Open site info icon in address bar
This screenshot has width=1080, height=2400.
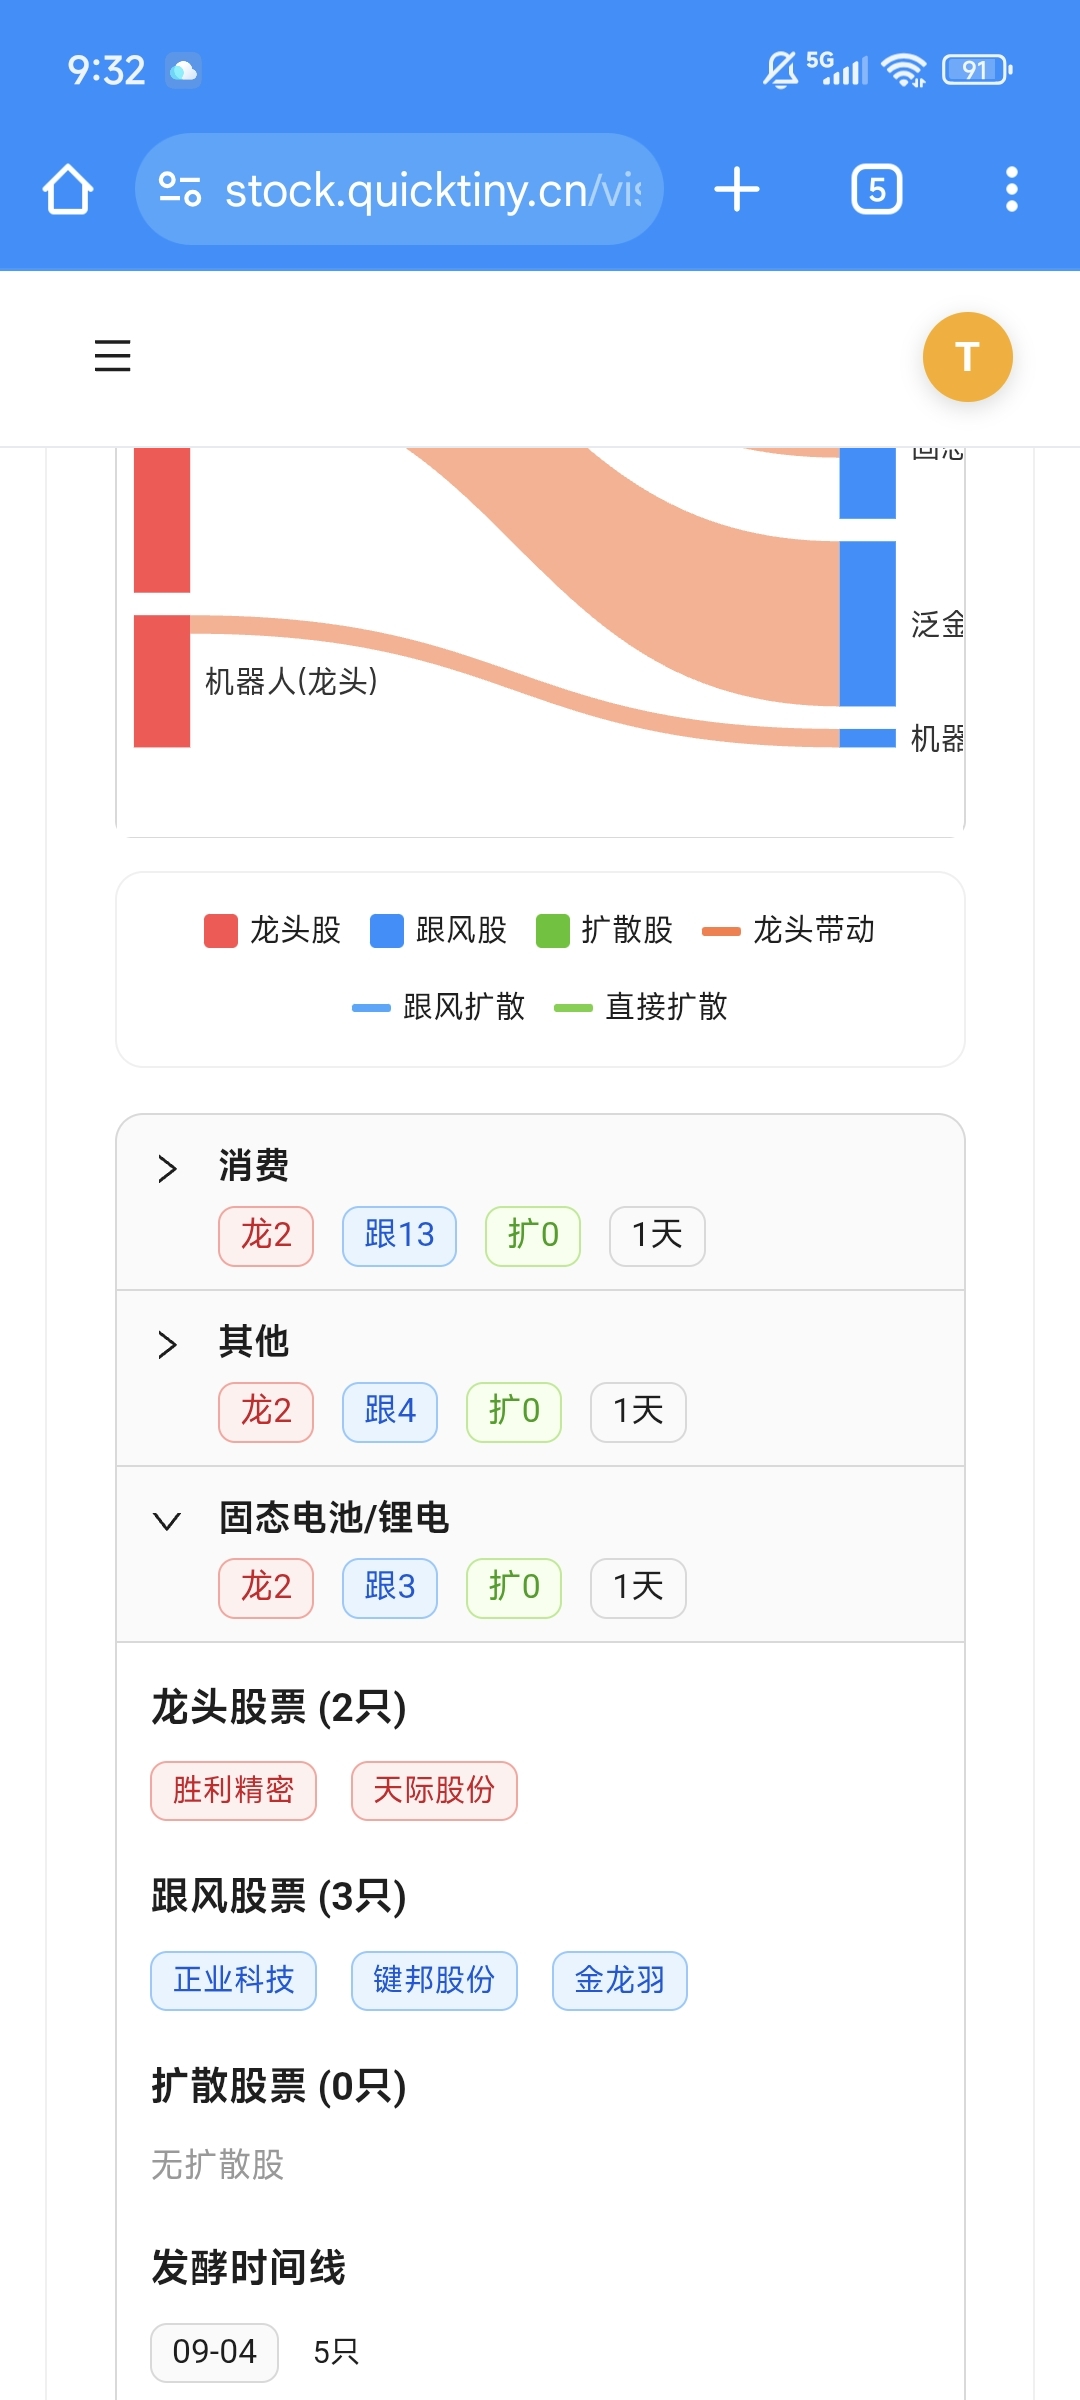(x=181, y=189)
